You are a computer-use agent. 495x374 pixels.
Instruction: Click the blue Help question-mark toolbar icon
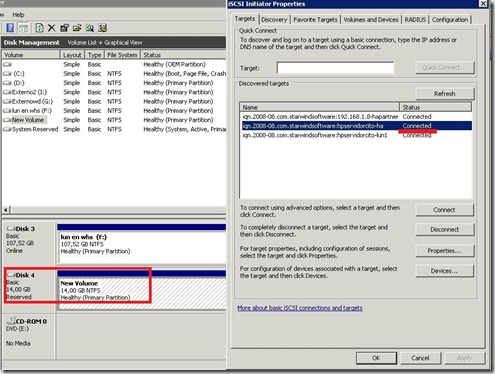[10, 28]
